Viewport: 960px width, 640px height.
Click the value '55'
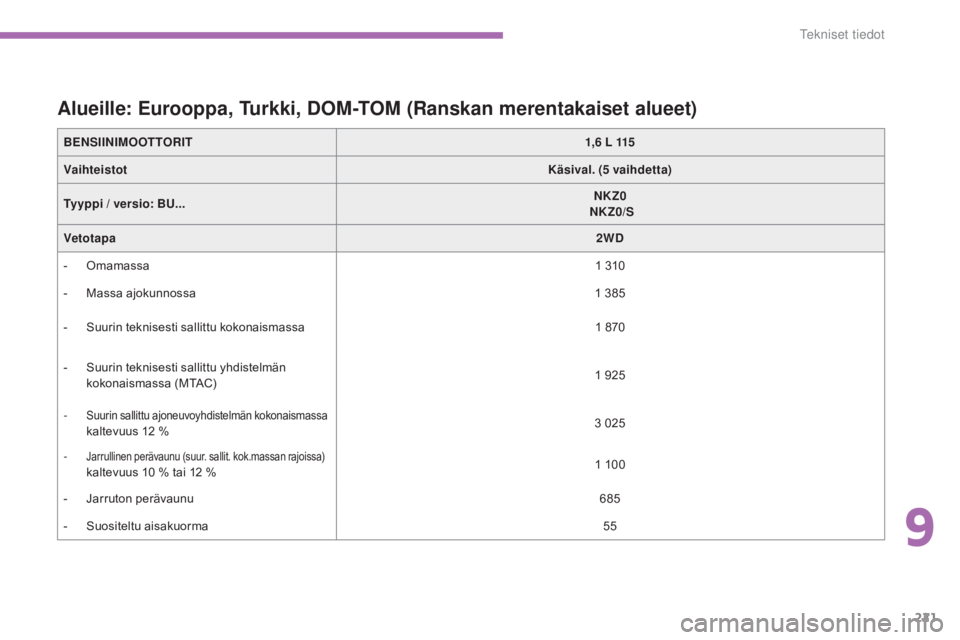coord(610,526)
